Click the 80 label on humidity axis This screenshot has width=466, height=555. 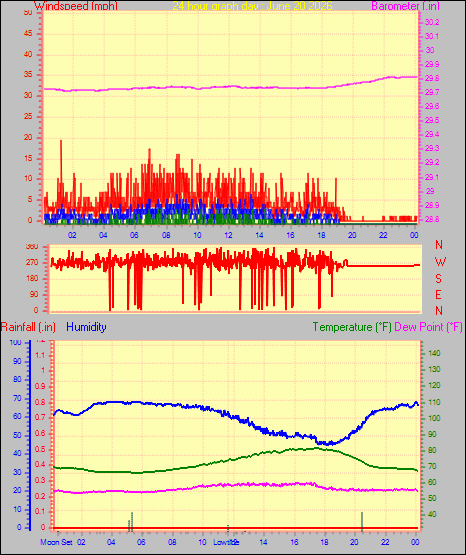click(17, 379)
